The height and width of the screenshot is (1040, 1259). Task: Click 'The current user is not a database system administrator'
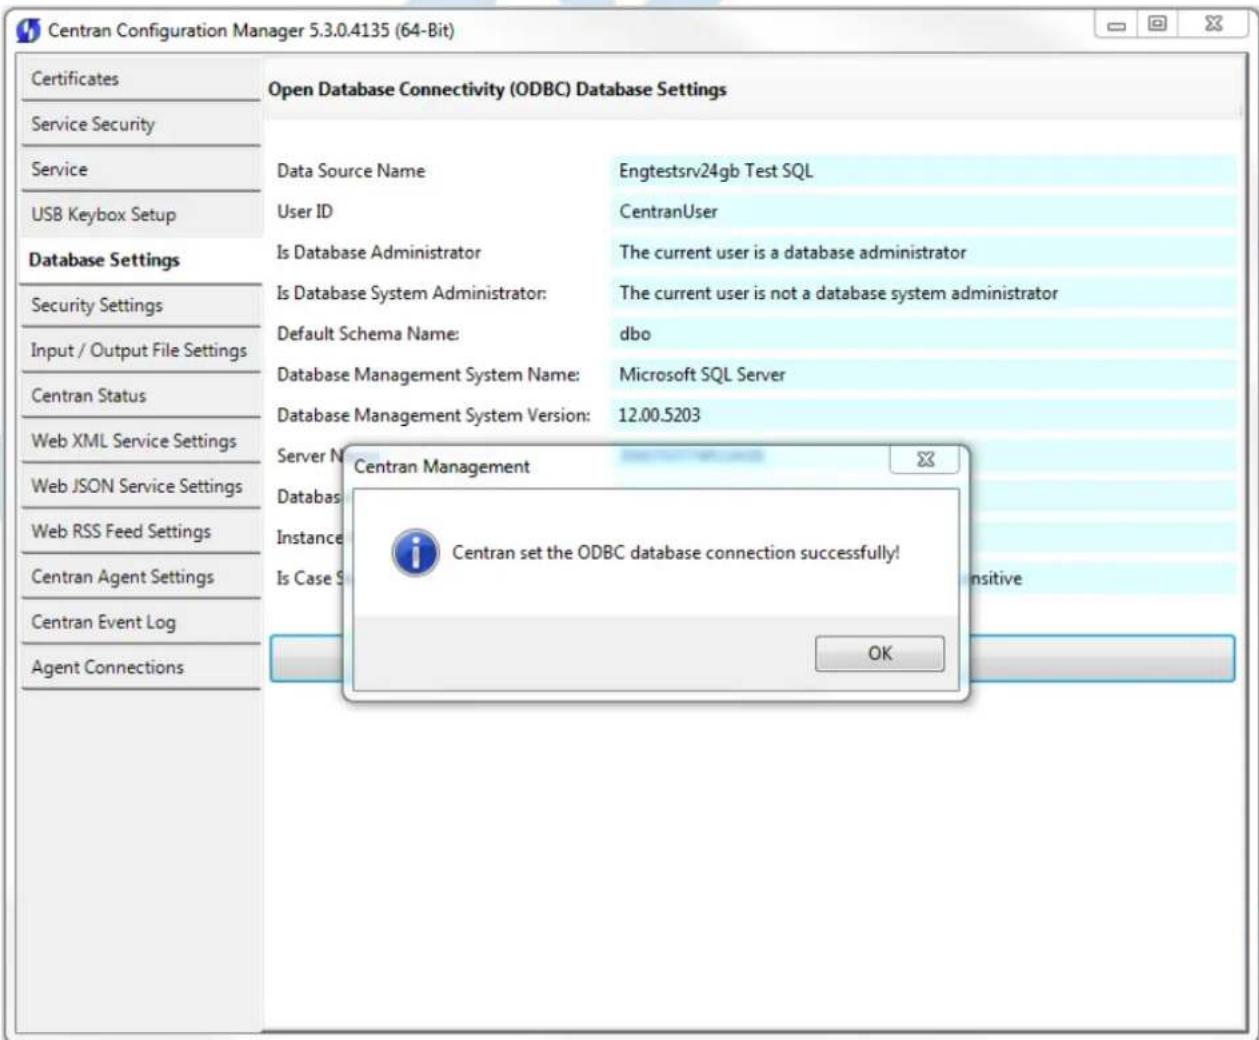pos(838,293)
